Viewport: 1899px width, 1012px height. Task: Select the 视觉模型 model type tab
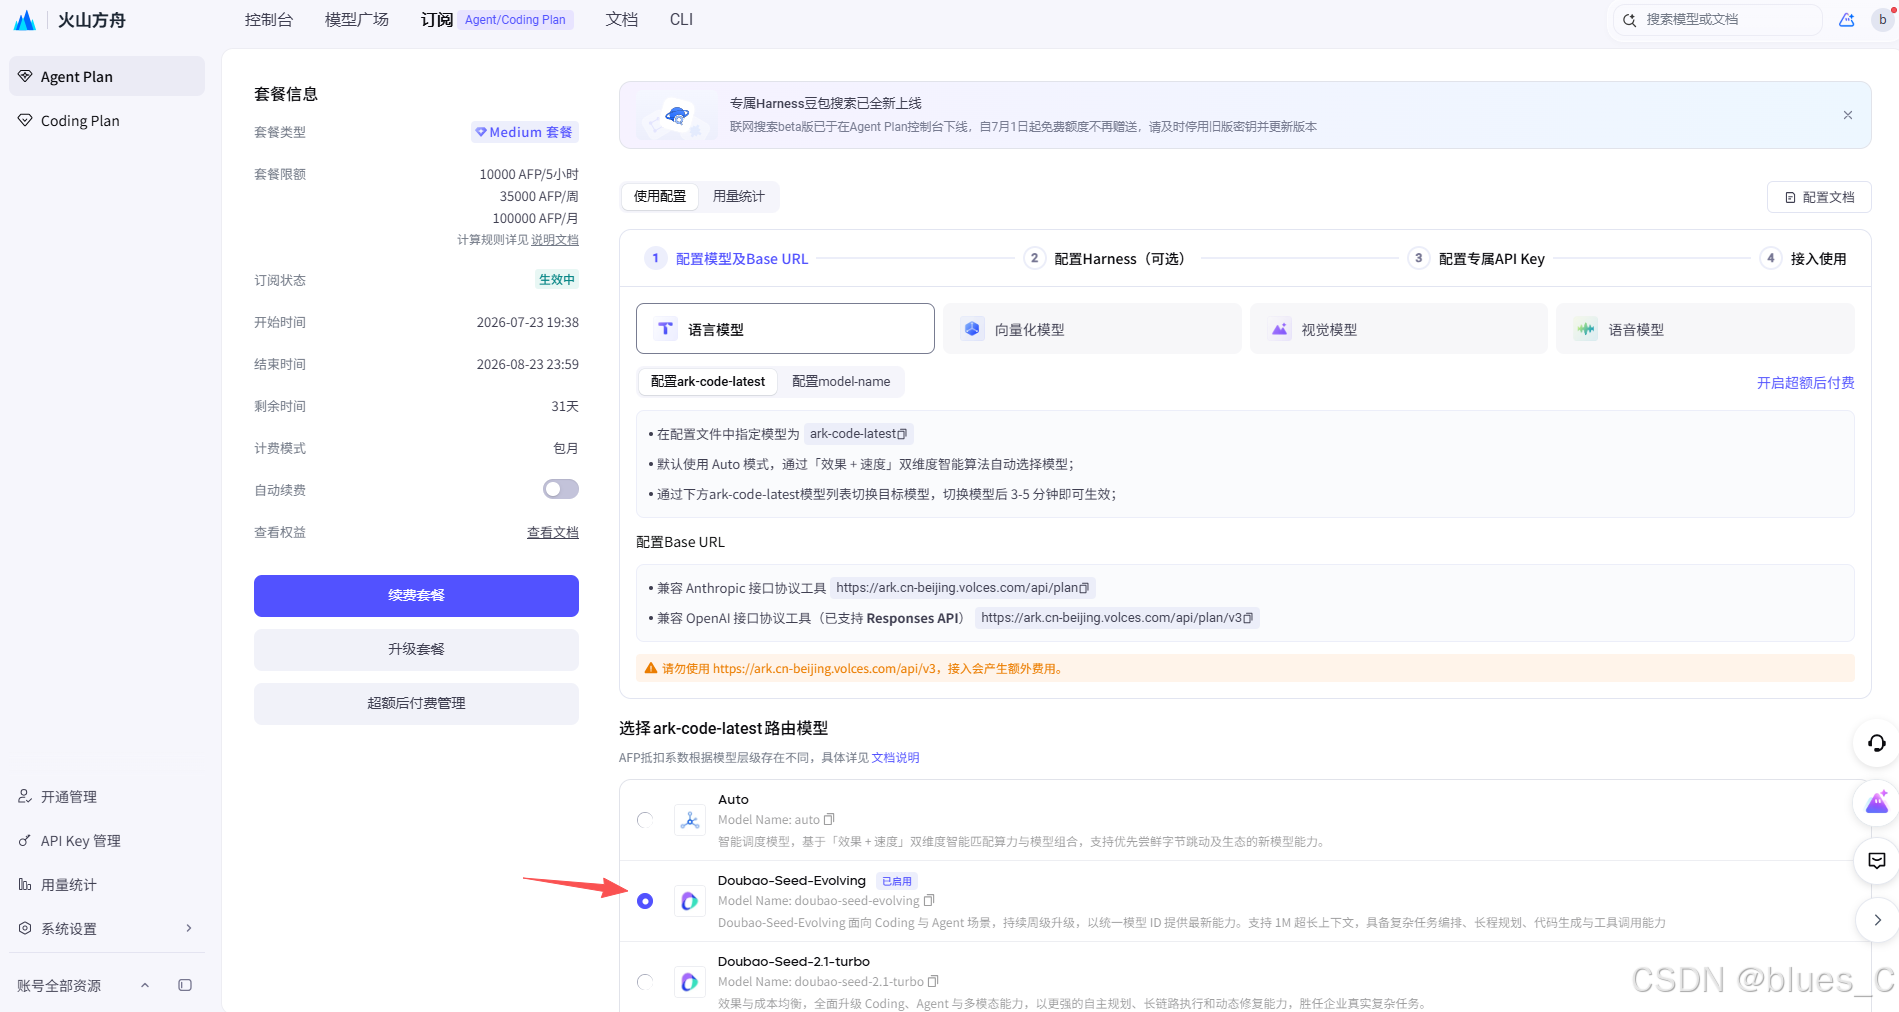[1398, 329]
